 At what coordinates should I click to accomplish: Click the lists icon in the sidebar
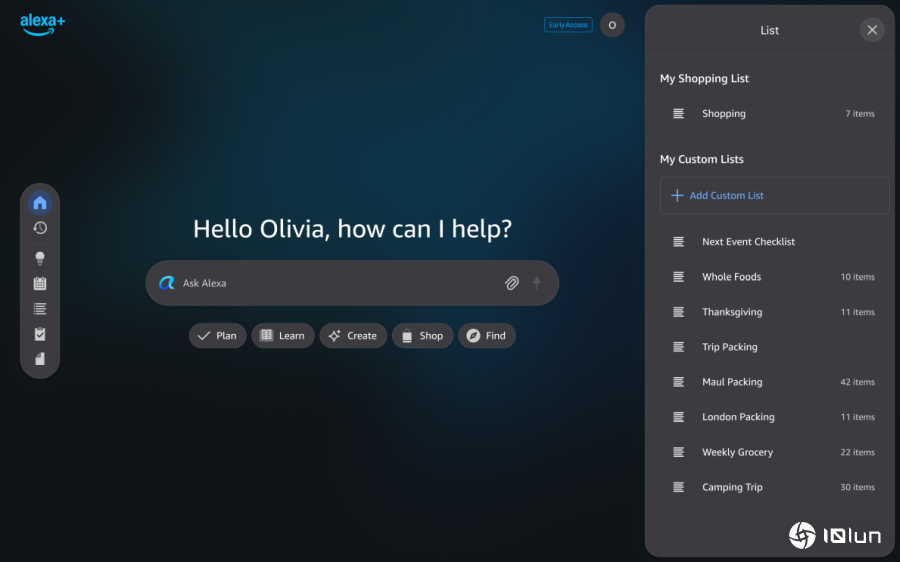click(40, 309)
